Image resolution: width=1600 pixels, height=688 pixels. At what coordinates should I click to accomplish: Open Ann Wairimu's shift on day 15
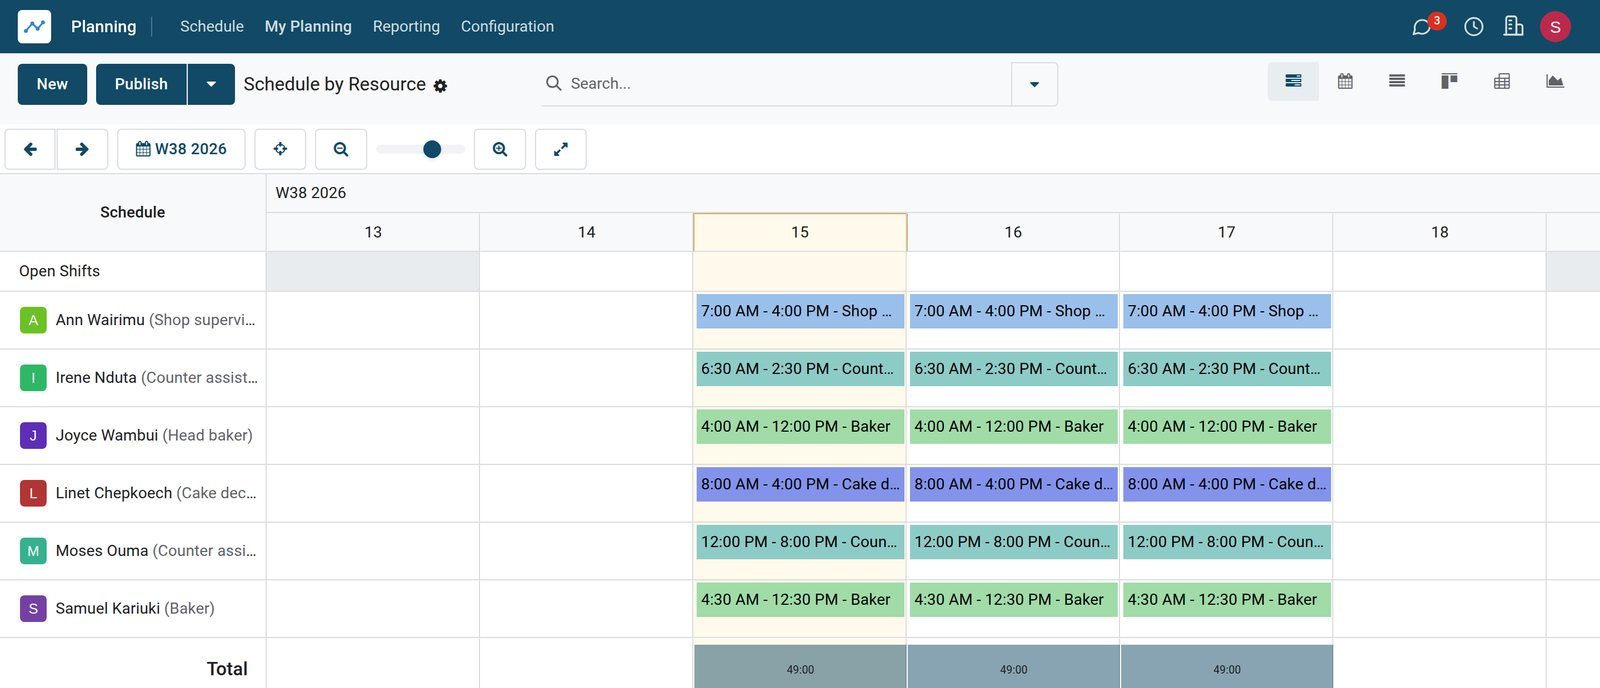coord(800,311)
